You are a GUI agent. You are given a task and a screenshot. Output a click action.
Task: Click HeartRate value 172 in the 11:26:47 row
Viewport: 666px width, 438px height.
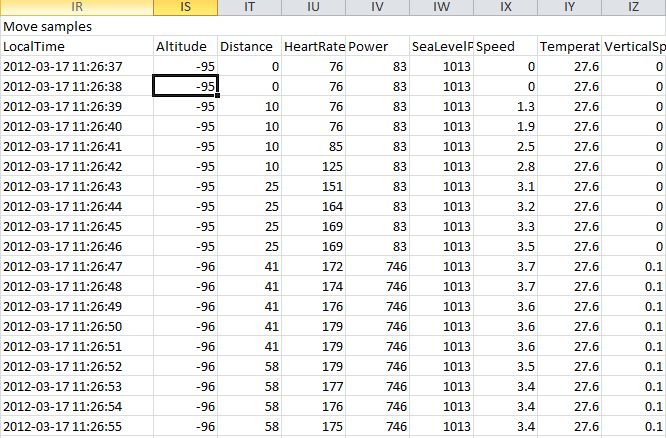pyautogui.click(x=314, y=266)
